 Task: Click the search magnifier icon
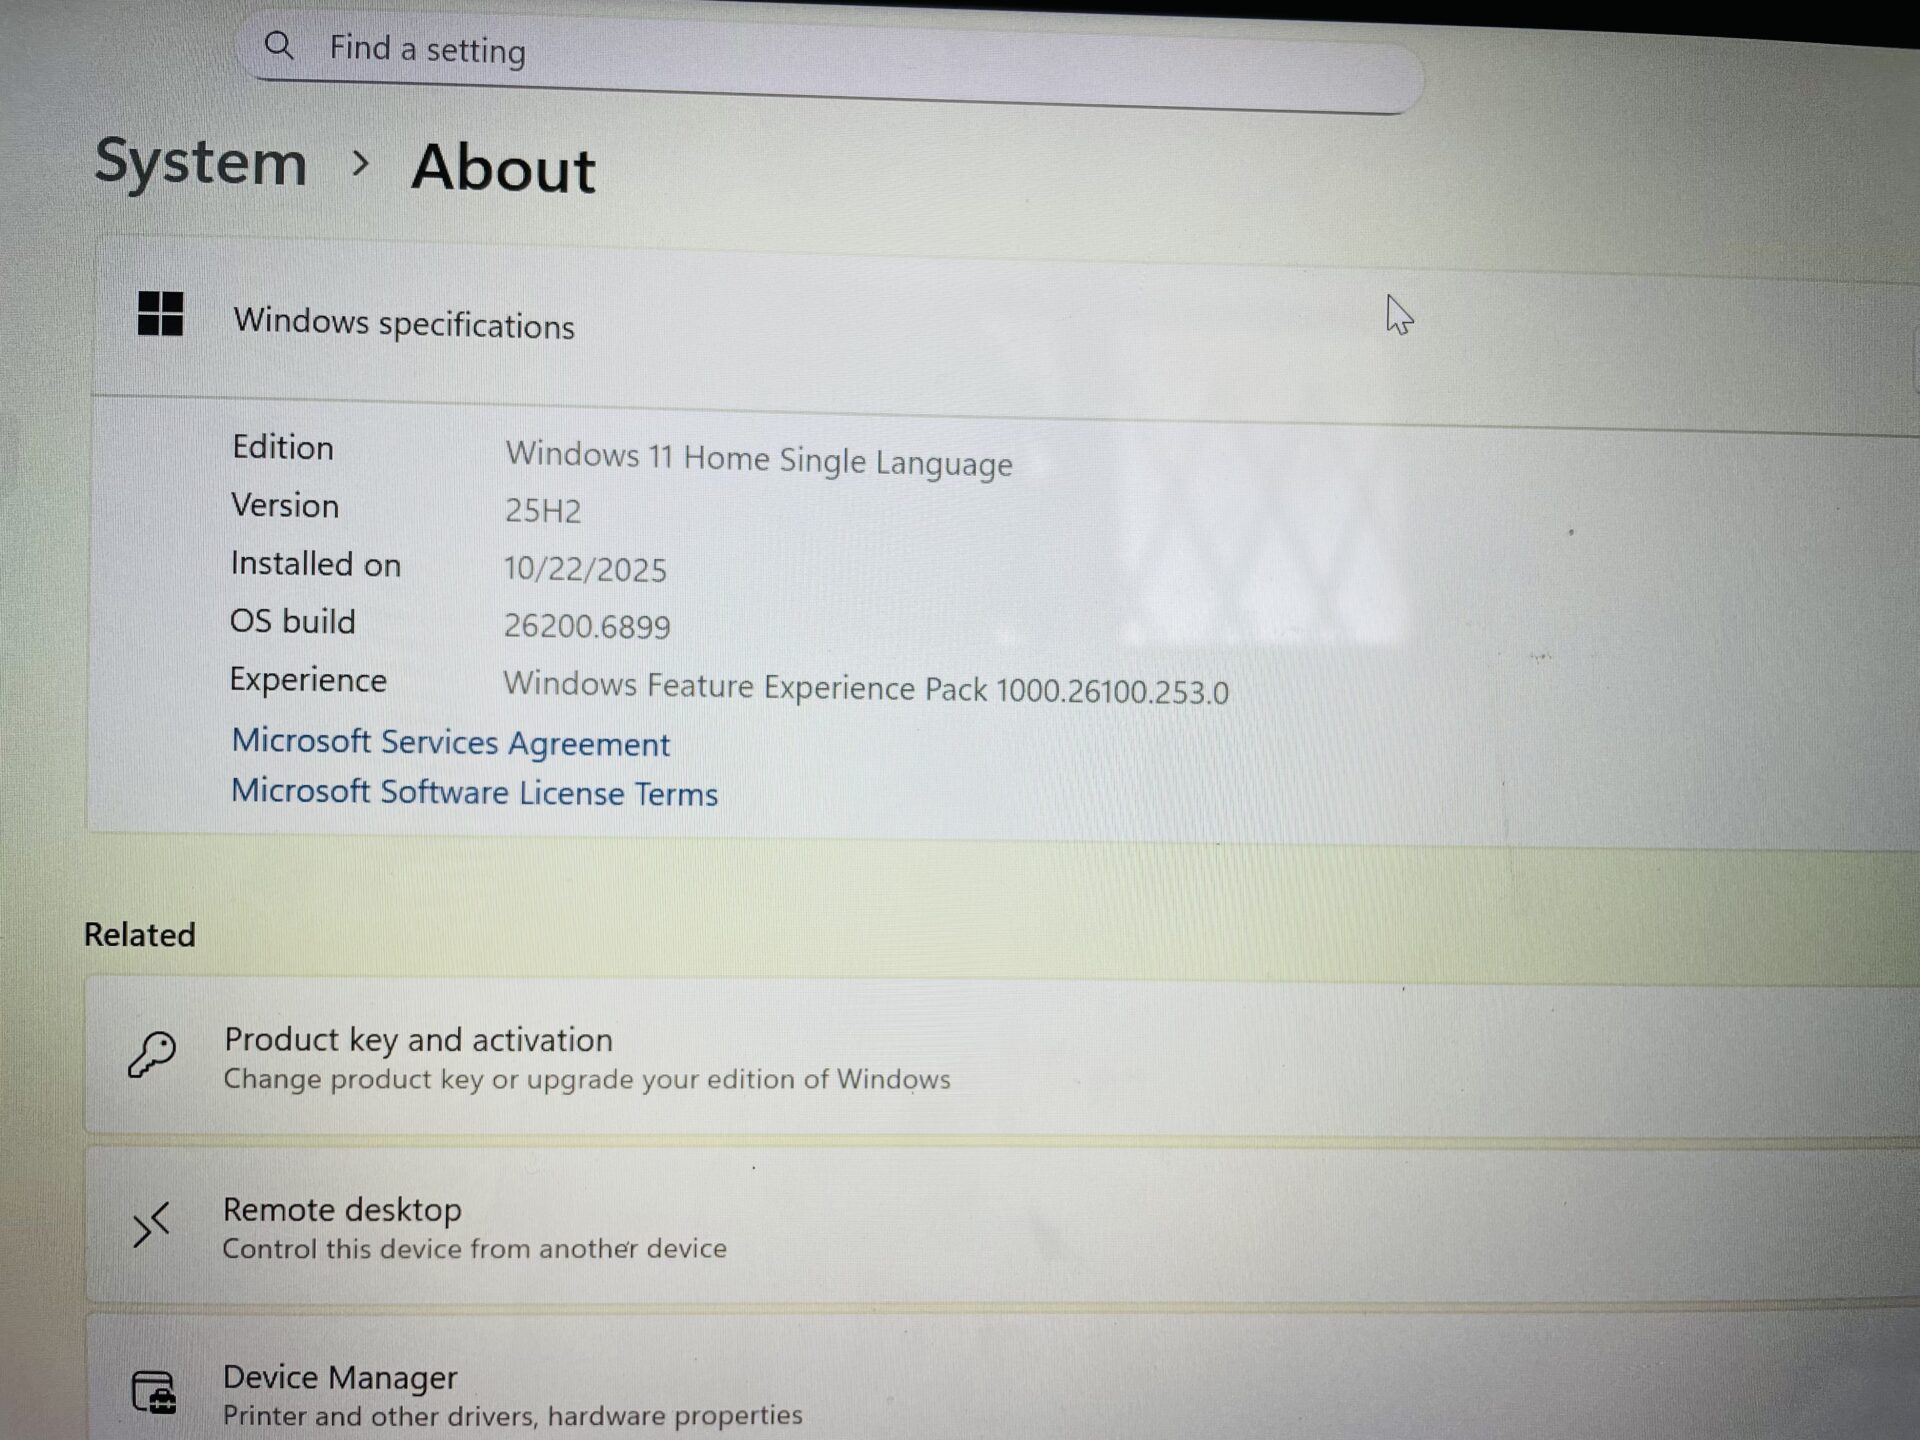click(x=279, y=45)
